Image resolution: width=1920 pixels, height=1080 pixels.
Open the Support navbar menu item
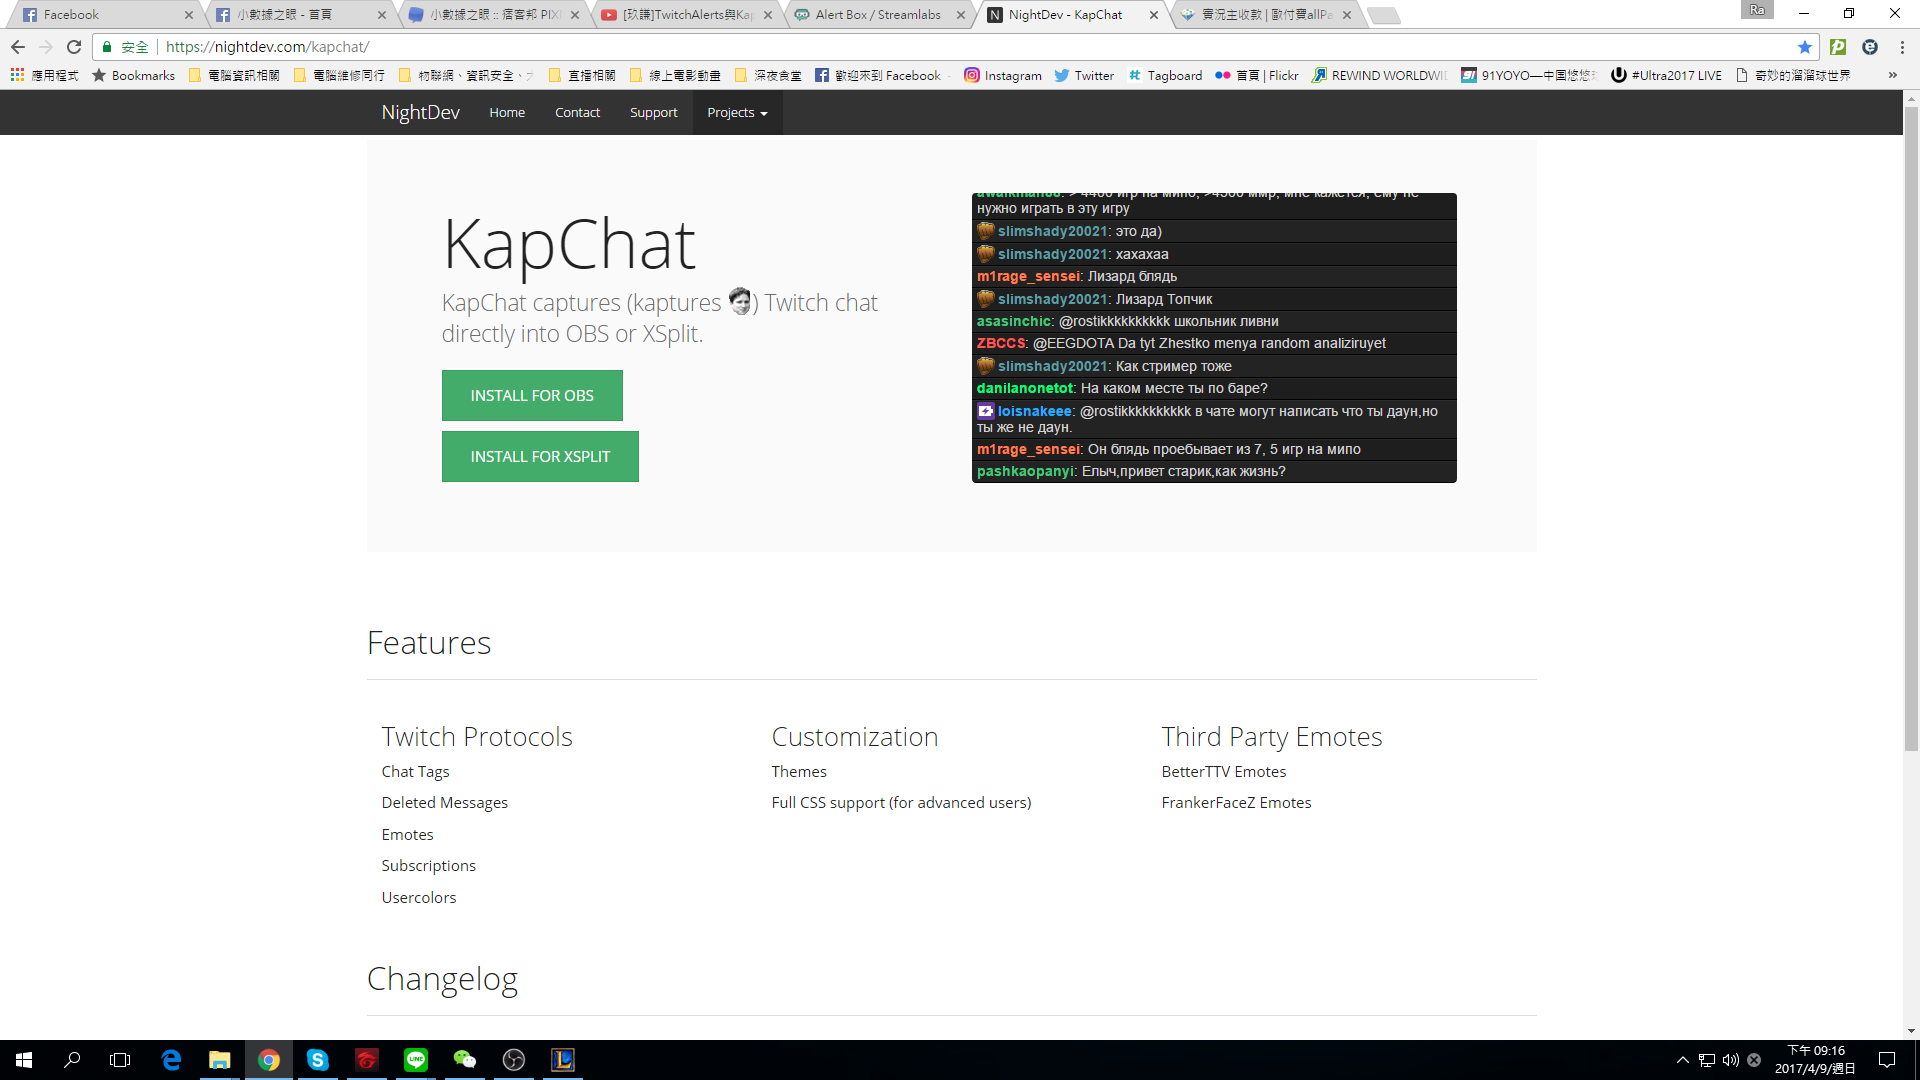tap(653, 113)
